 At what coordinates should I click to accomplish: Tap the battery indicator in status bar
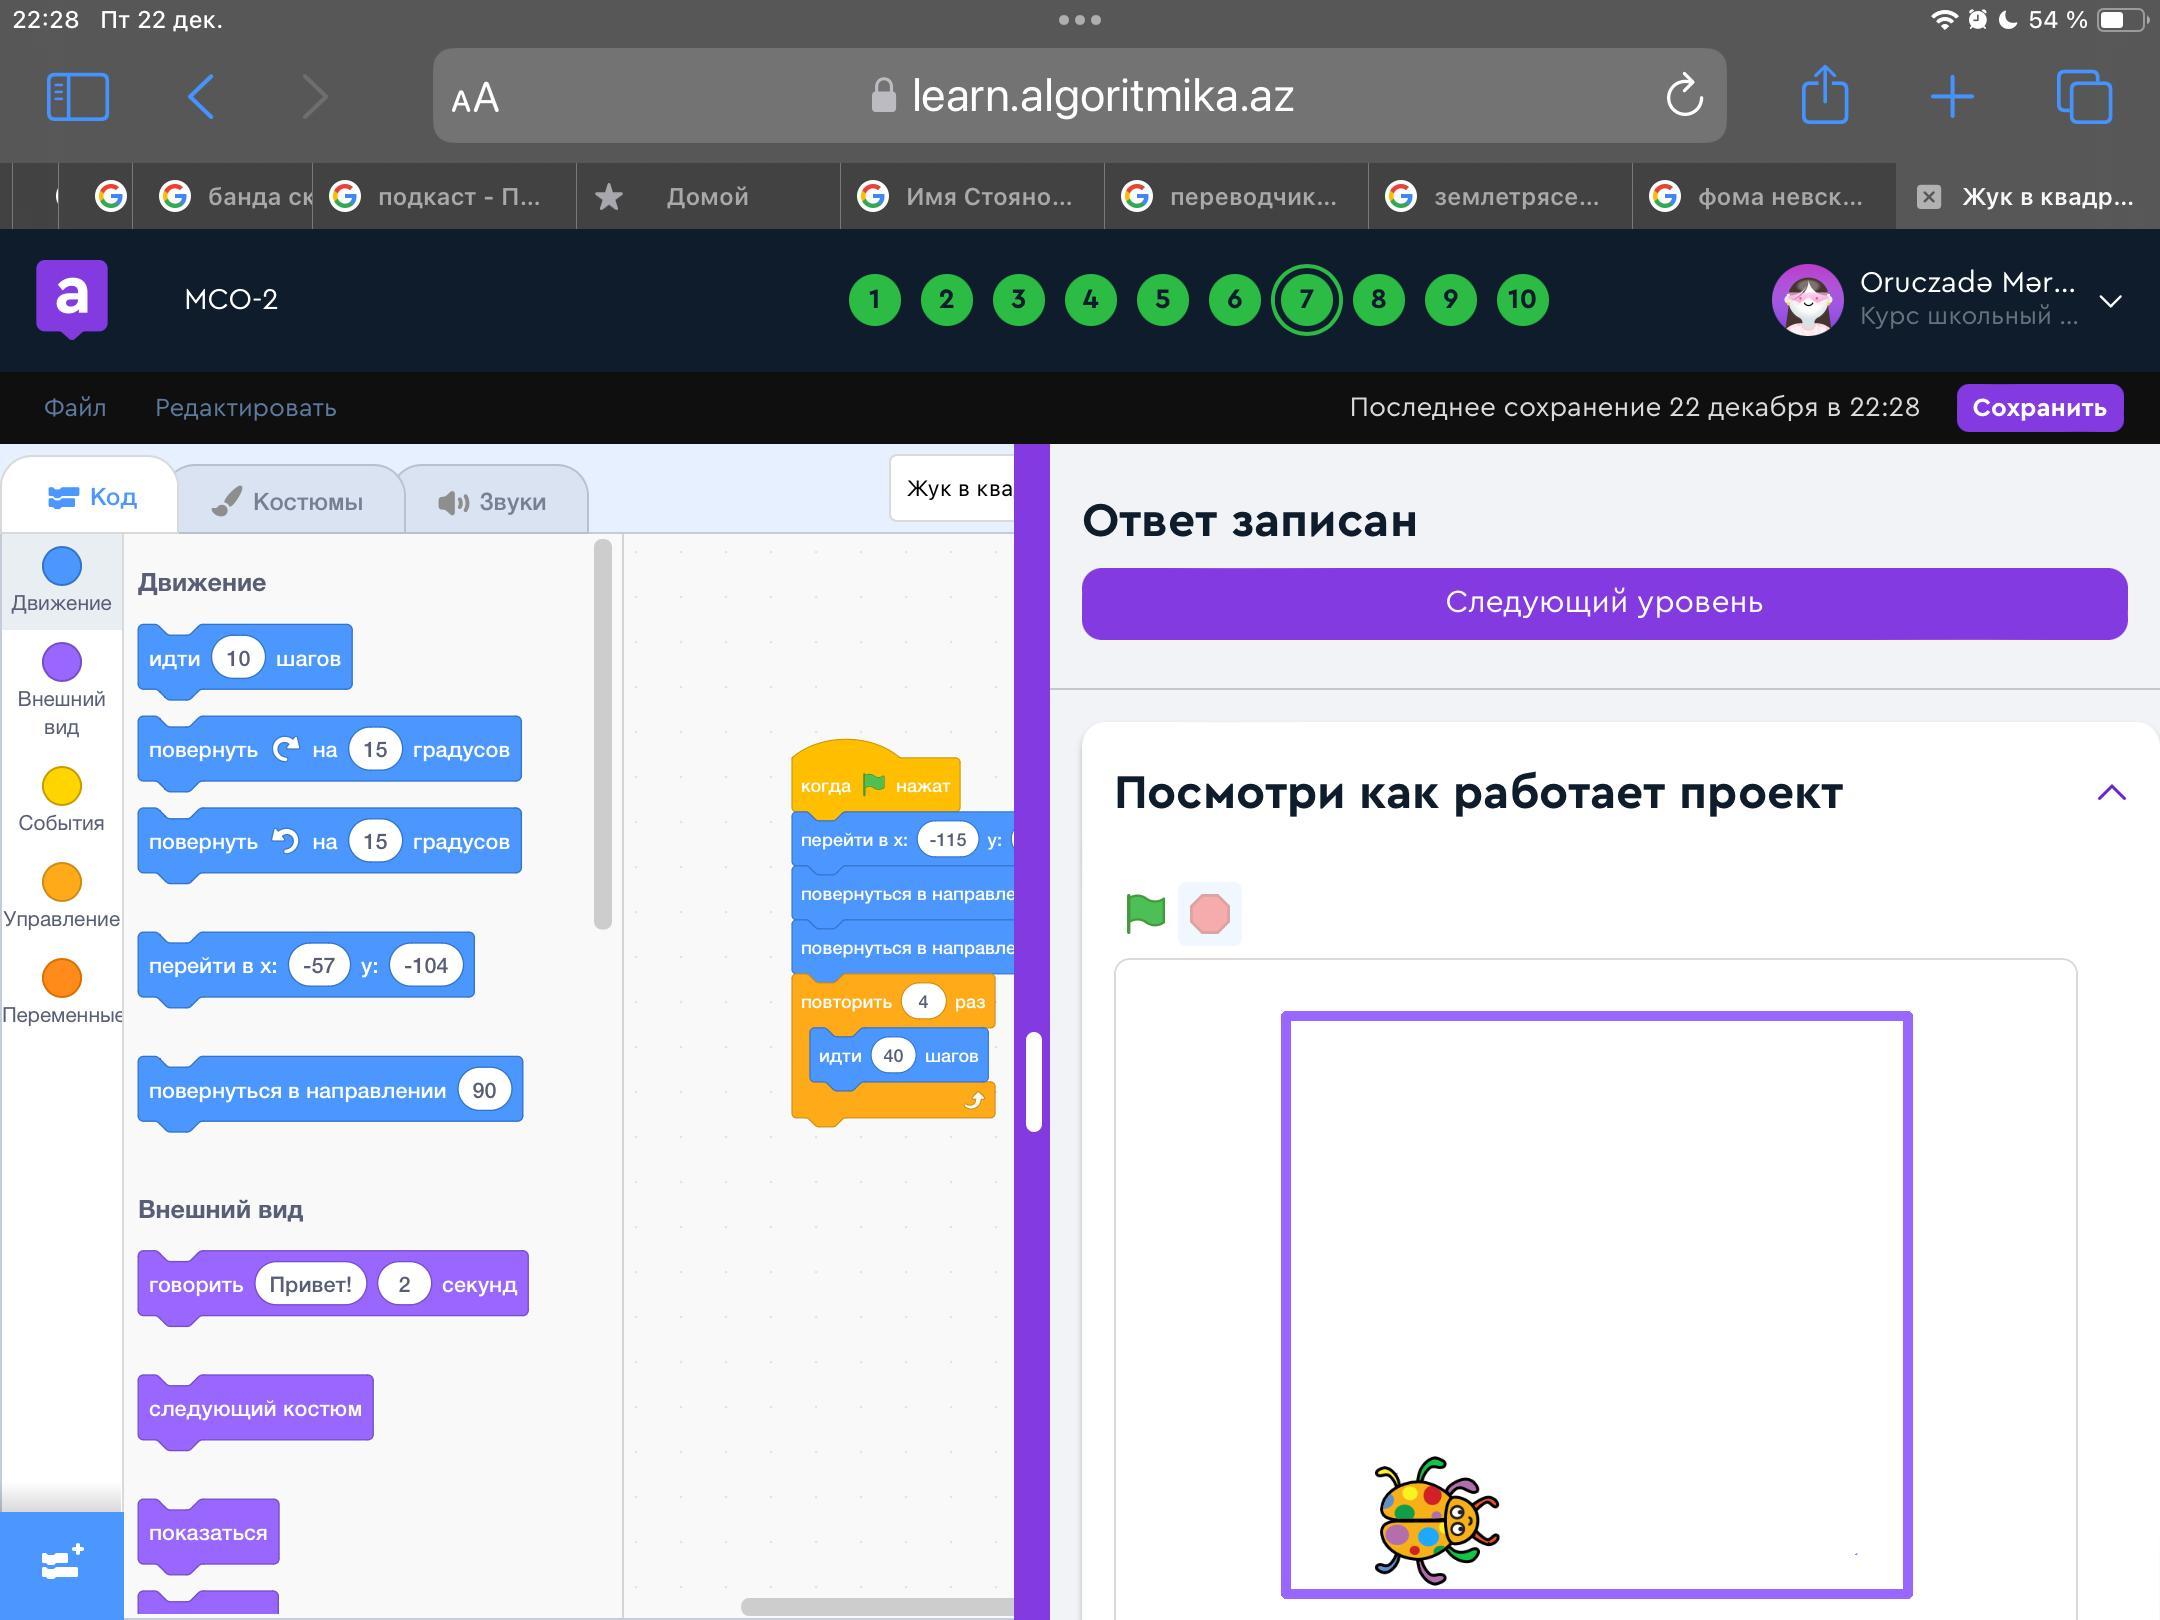[2122, 20]
